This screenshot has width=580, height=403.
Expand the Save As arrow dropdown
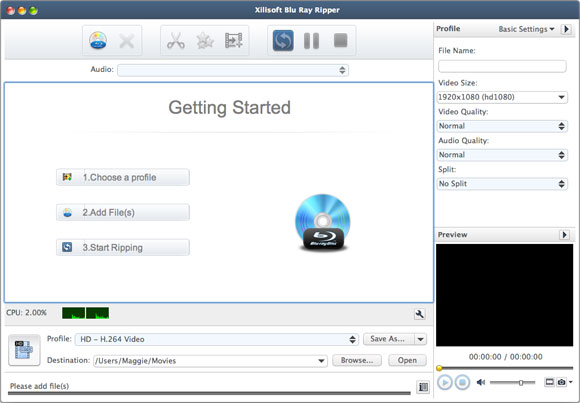pyautogui.click(x=421, y=339)
